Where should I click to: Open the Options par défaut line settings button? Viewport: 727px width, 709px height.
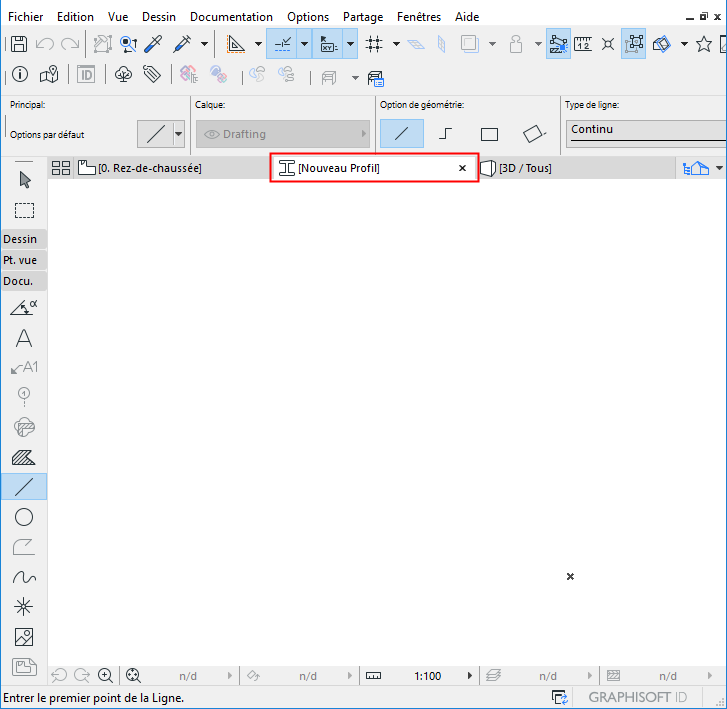(x=155, y=134)
